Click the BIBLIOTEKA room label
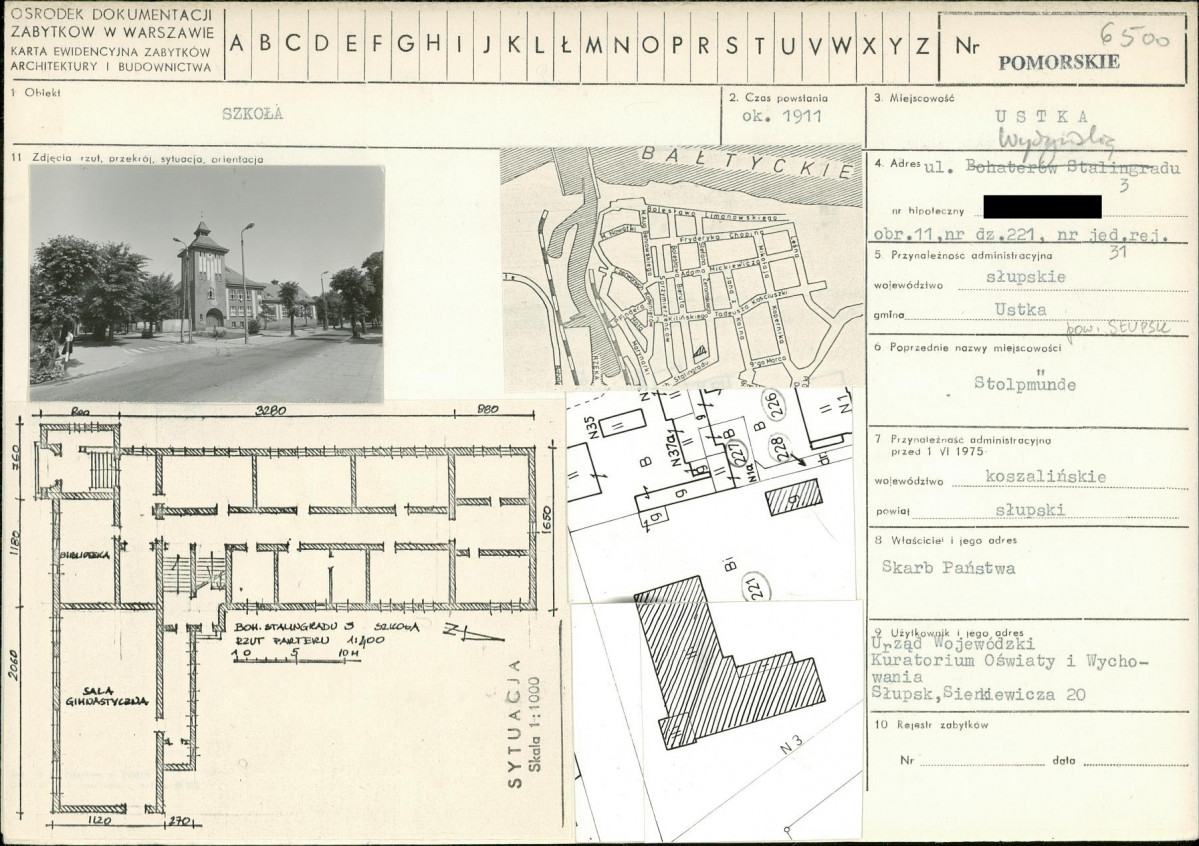The height and width of the screenshot is (846, 1199). click(85, 555)
